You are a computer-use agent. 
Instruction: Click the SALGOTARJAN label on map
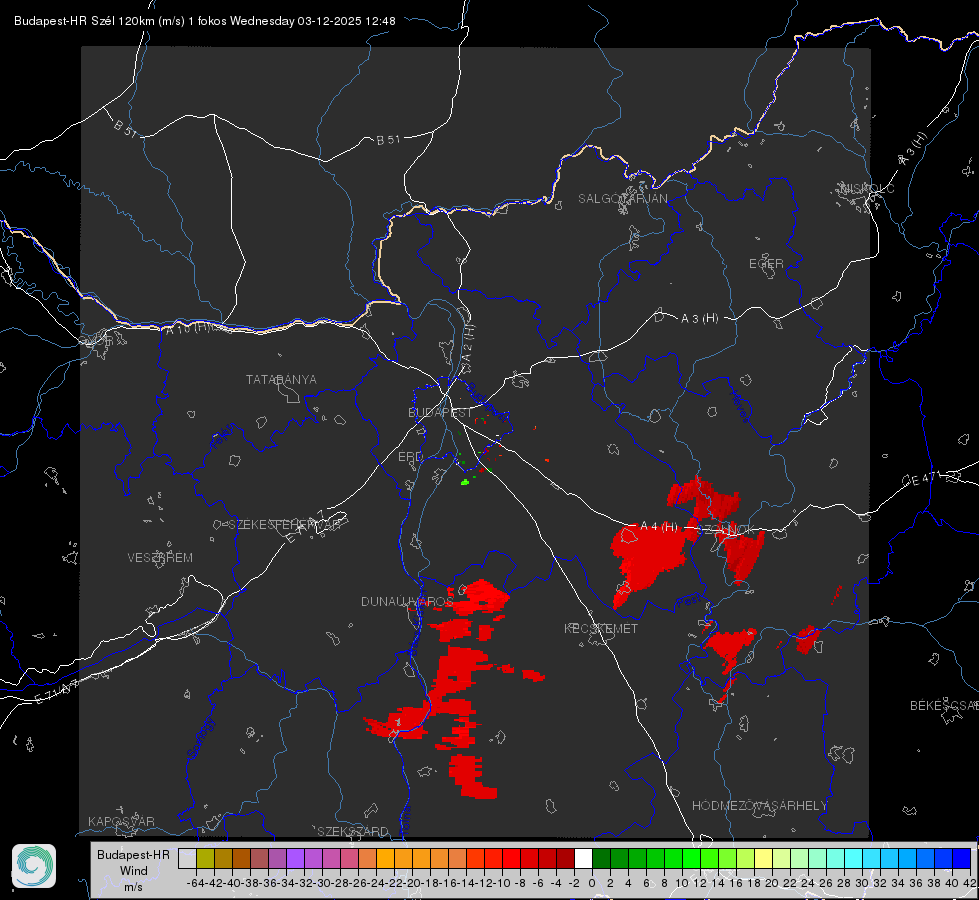point(622,199)
